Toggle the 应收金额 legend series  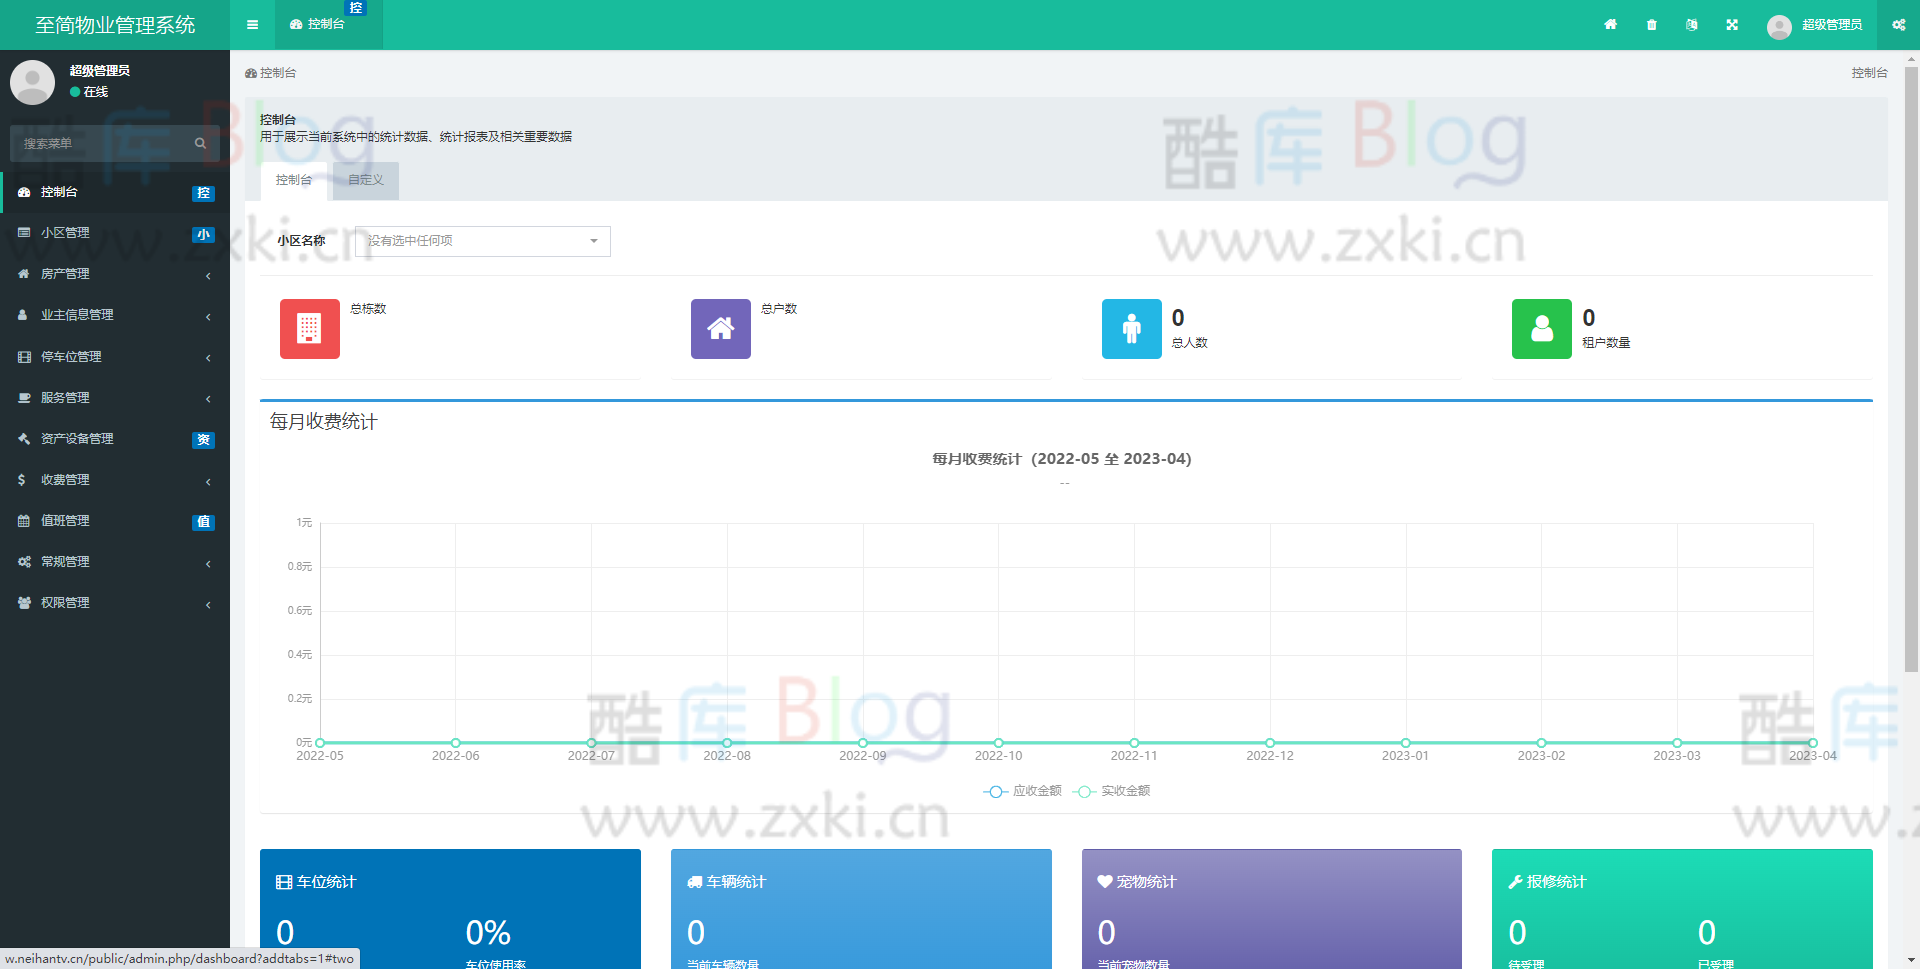(x=1023, y=791)
